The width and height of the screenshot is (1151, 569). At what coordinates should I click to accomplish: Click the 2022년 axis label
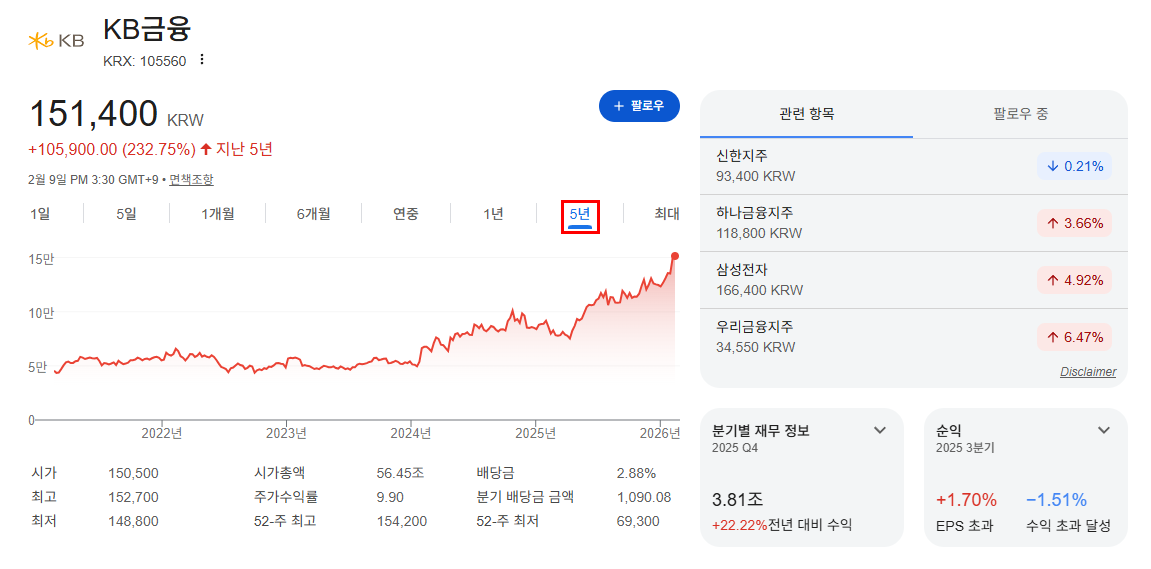click(161, 433)
